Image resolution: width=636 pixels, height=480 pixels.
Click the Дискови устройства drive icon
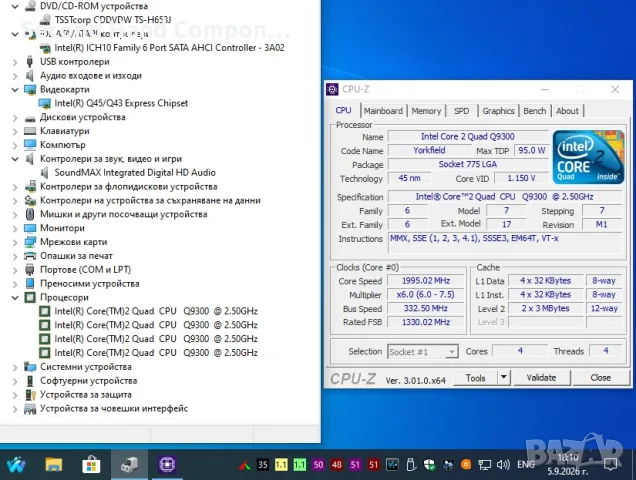pyautogui.click(x=30, y=118)
